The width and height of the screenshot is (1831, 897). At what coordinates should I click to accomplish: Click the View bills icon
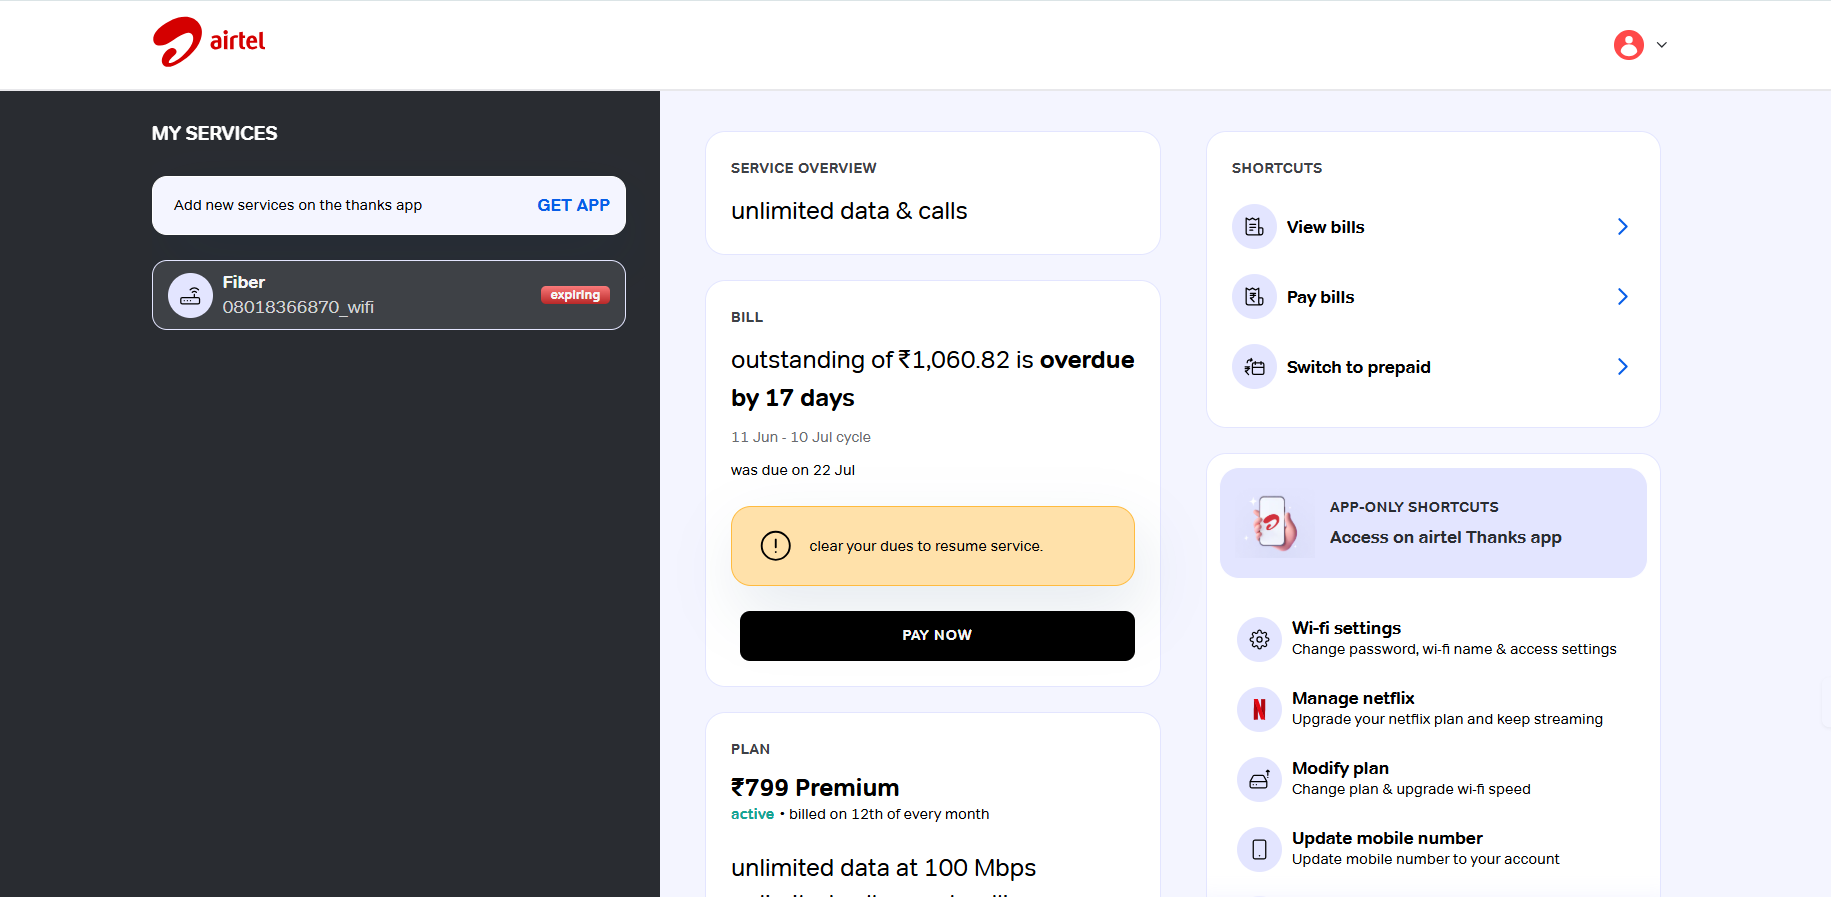click(1254, 227)
